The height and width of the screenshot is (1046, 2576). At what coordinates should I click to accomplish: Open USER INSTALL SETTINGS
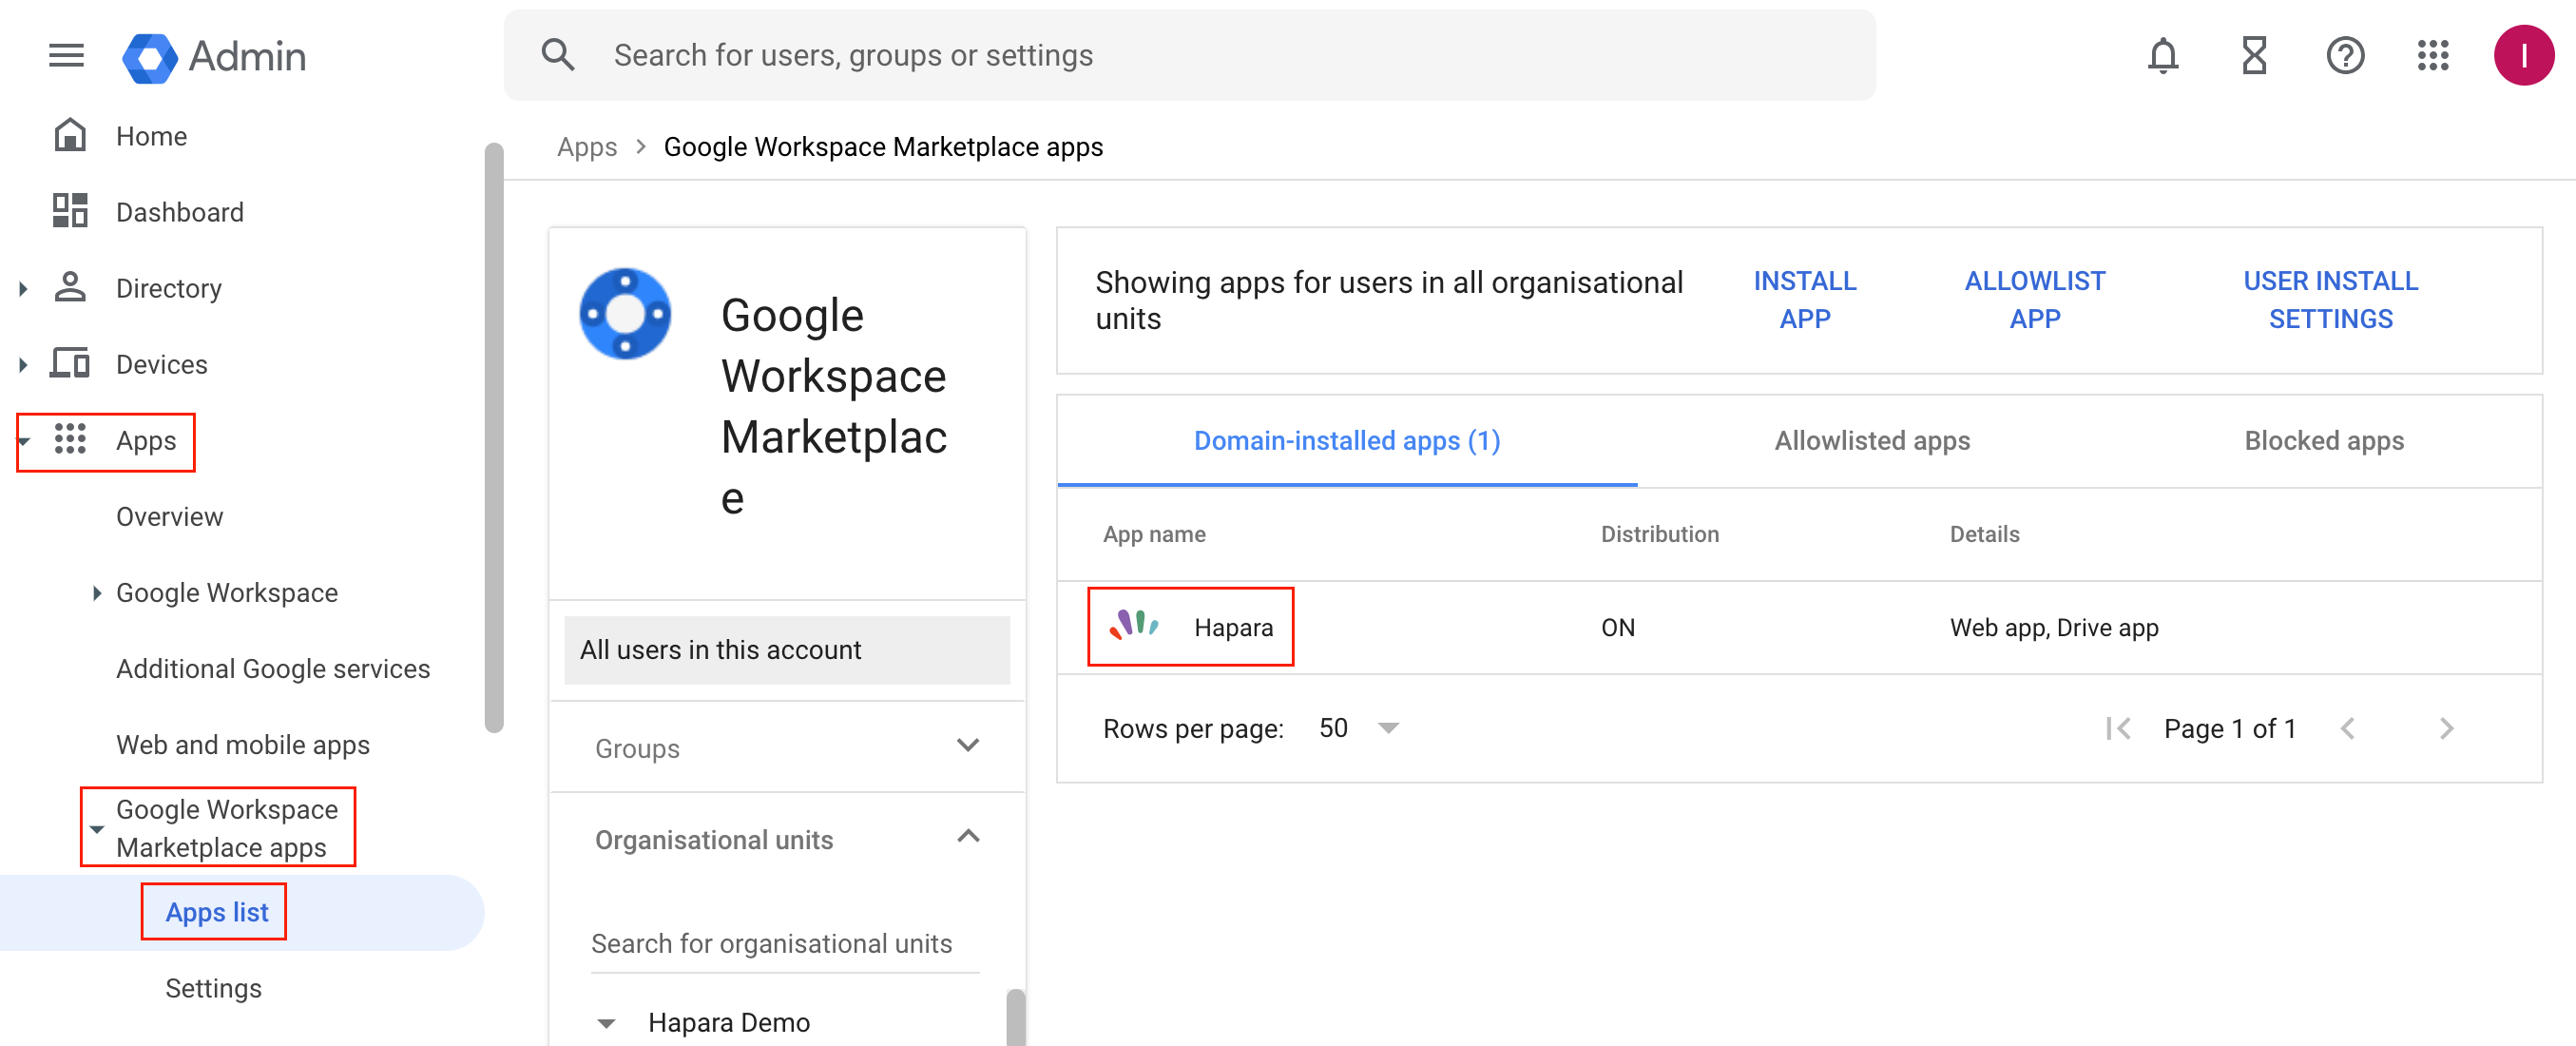tap(2330, 300)
